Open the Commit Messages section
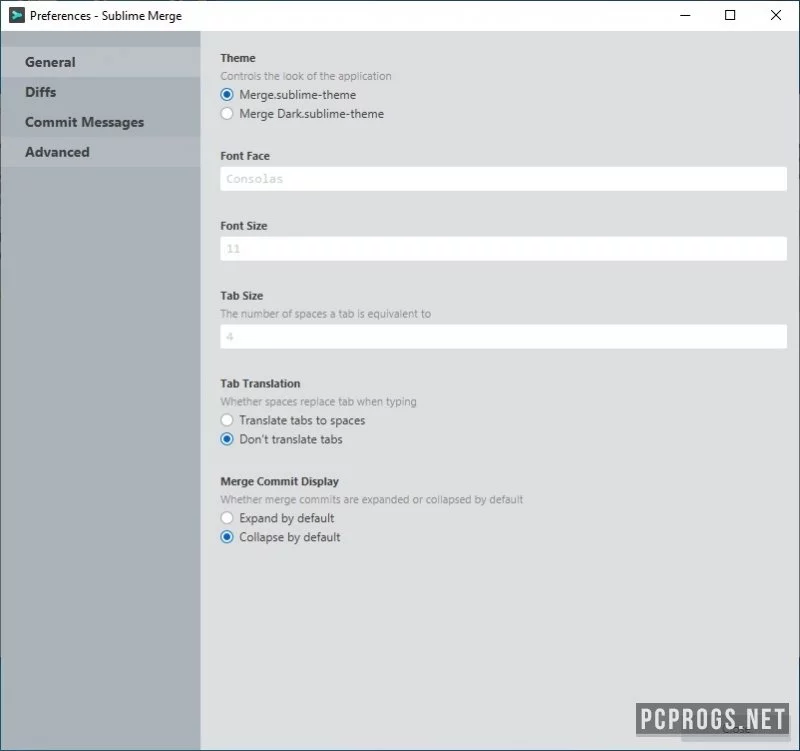The width and height of the screenshot is (800, 751). pos(100,122)
